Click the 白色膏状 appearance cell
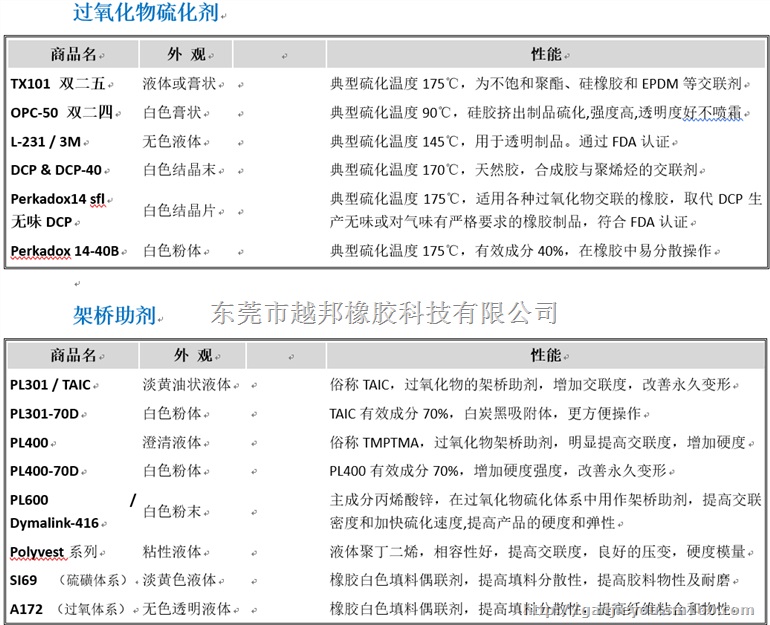770x625 pixels. coord(172,112)
